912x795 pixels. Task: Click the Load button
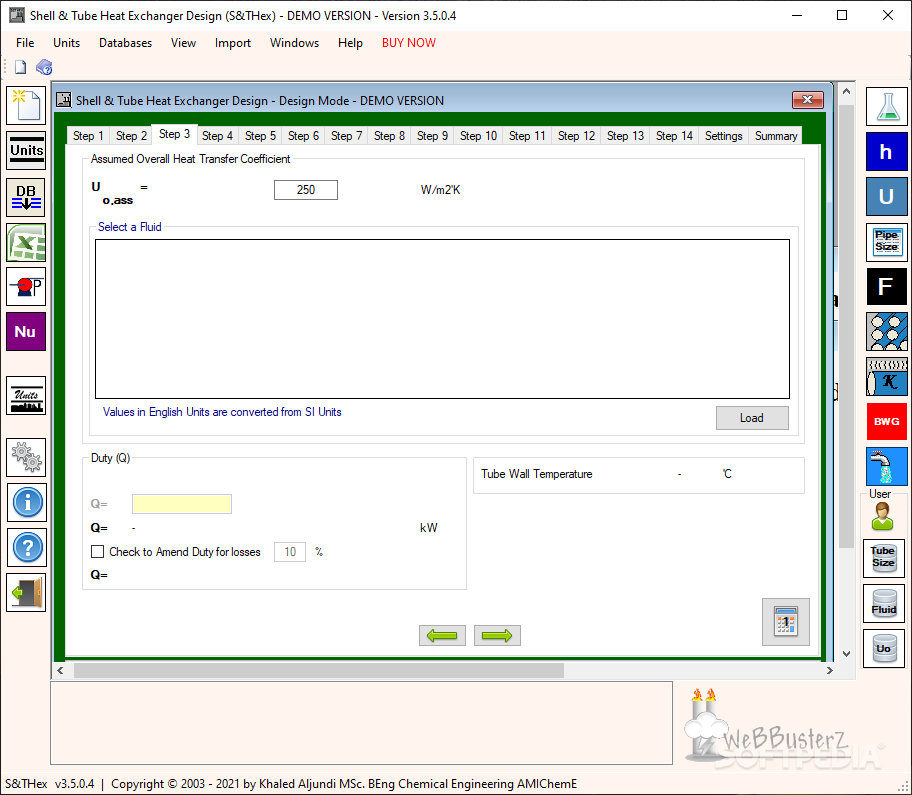[752, 418]
